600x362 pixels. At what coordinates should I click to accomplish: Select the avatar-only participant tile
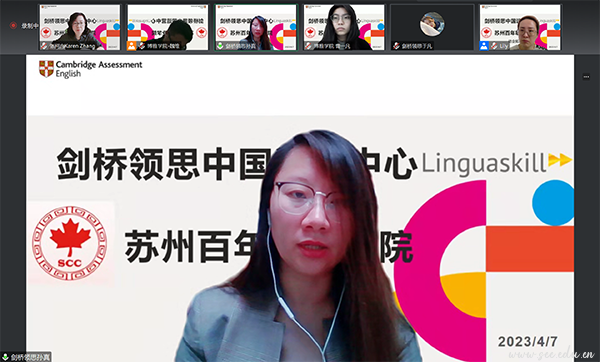pyautogui.click(x=432, y=27)
